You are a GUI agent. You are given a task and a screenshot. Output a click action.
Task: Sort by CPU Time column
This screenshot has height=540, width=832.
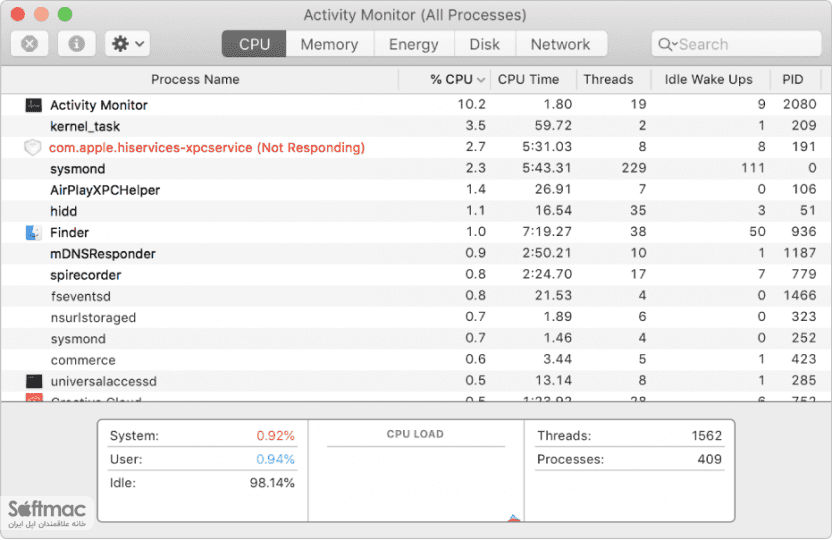click(x=528, y=80)
